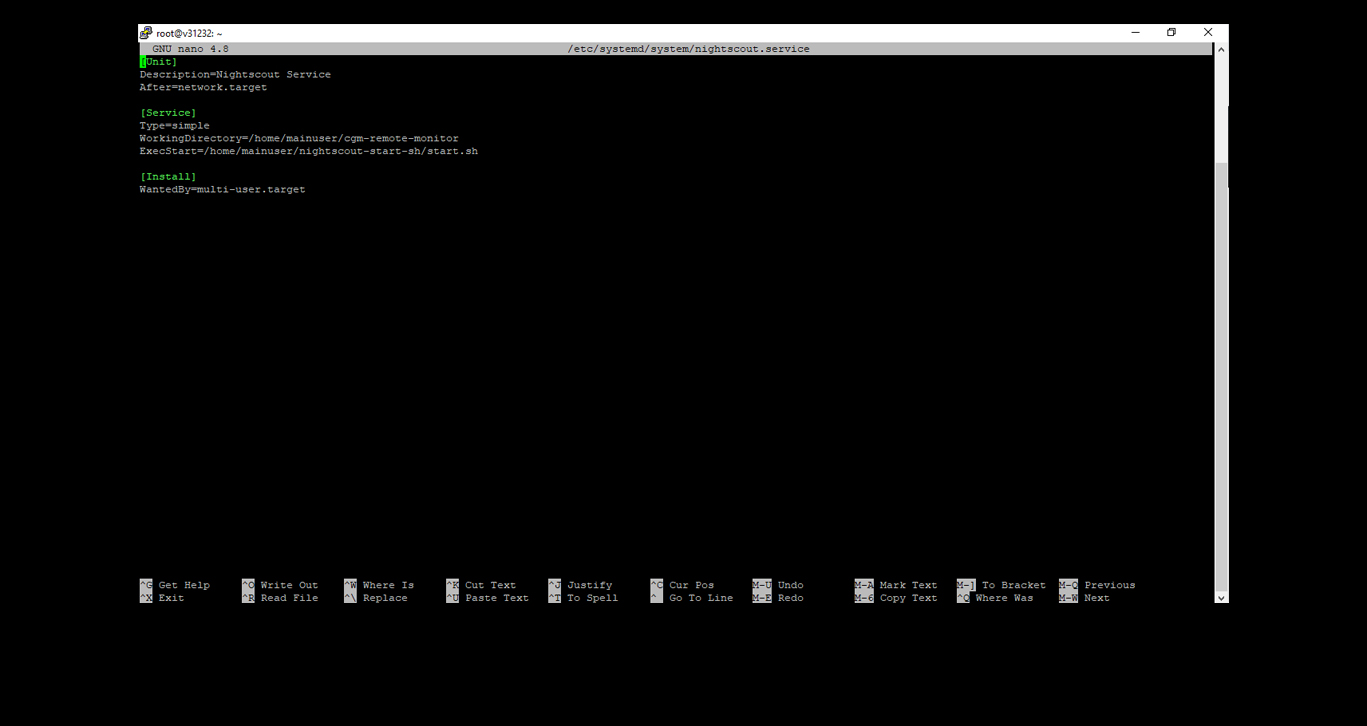The image size is (1367, 726).
Task: Click the Read File shortcut
Action: [x=280, y=598]
